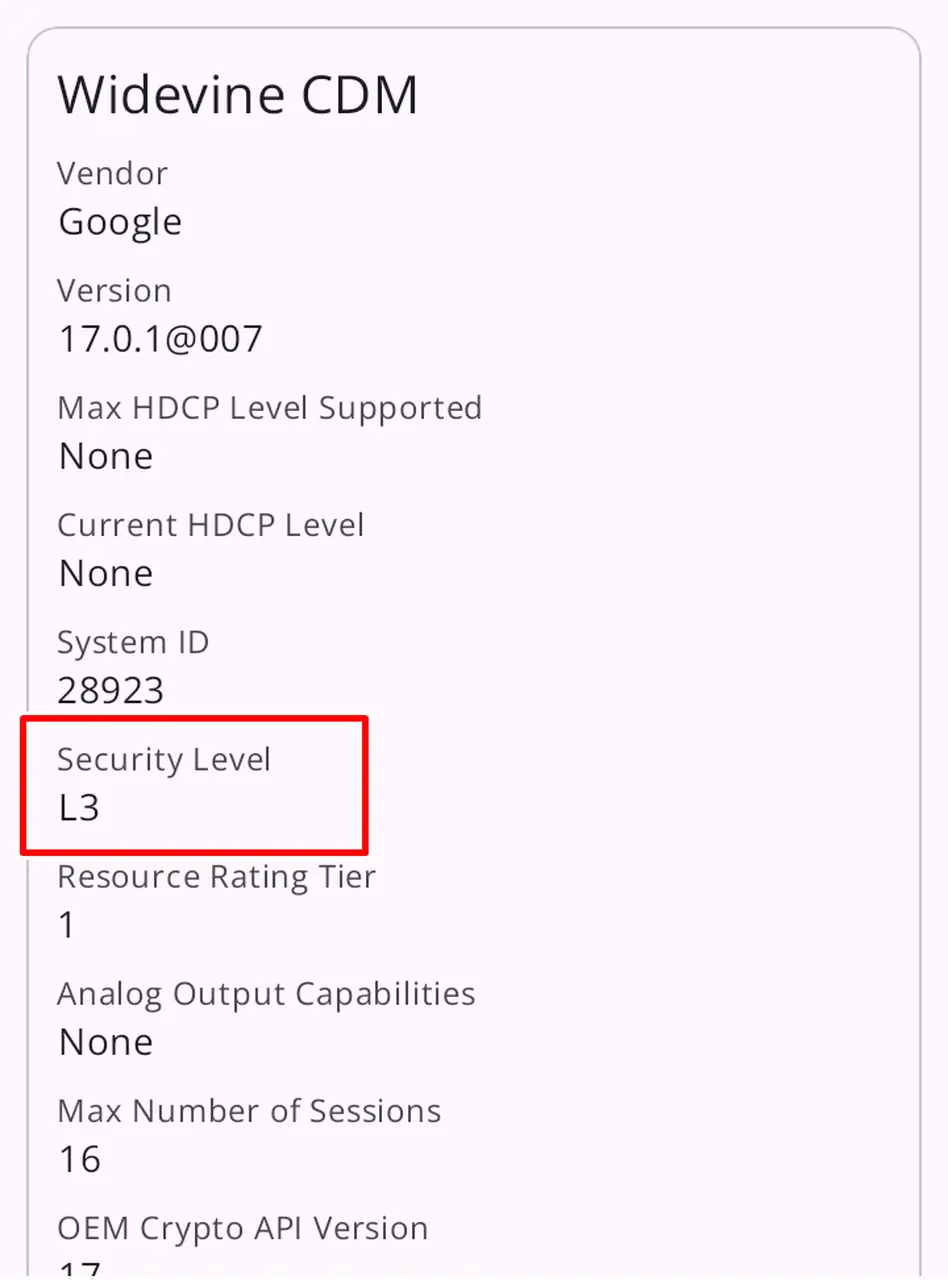
Task: Click the Current HDCP Level label
Action: coord(210,525)
